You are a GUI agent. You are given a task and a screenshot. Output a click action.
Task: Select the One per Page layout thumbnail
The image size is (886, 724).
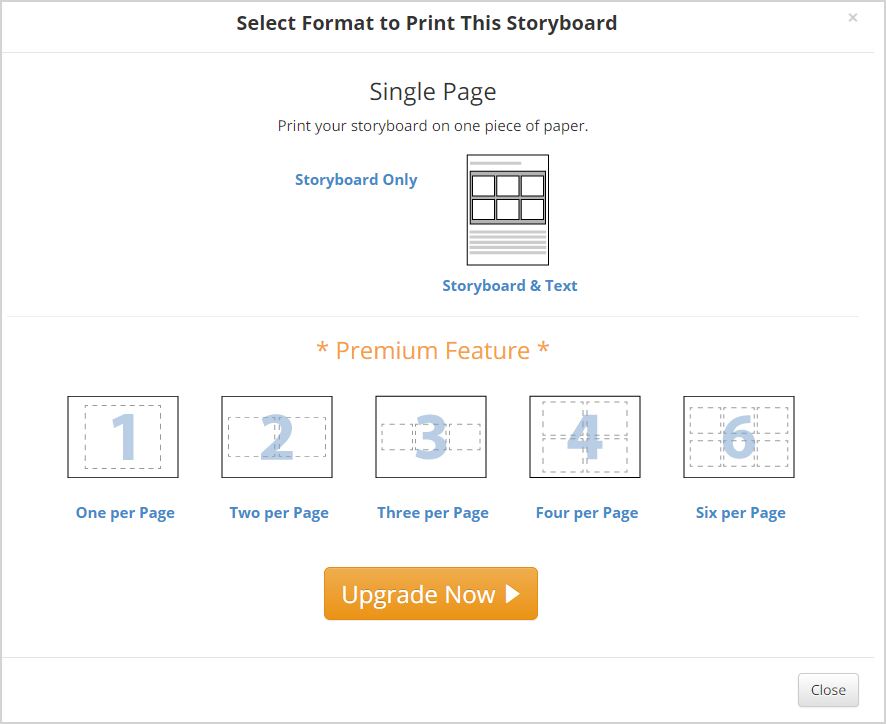(123, 437)
